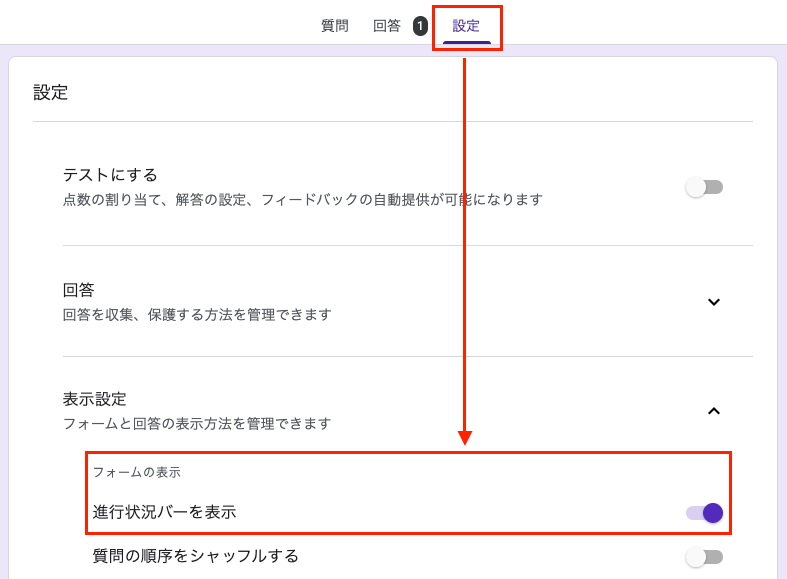Click the 回答 section title in settings
Screen dimensions: 787x579
[79, 290]
